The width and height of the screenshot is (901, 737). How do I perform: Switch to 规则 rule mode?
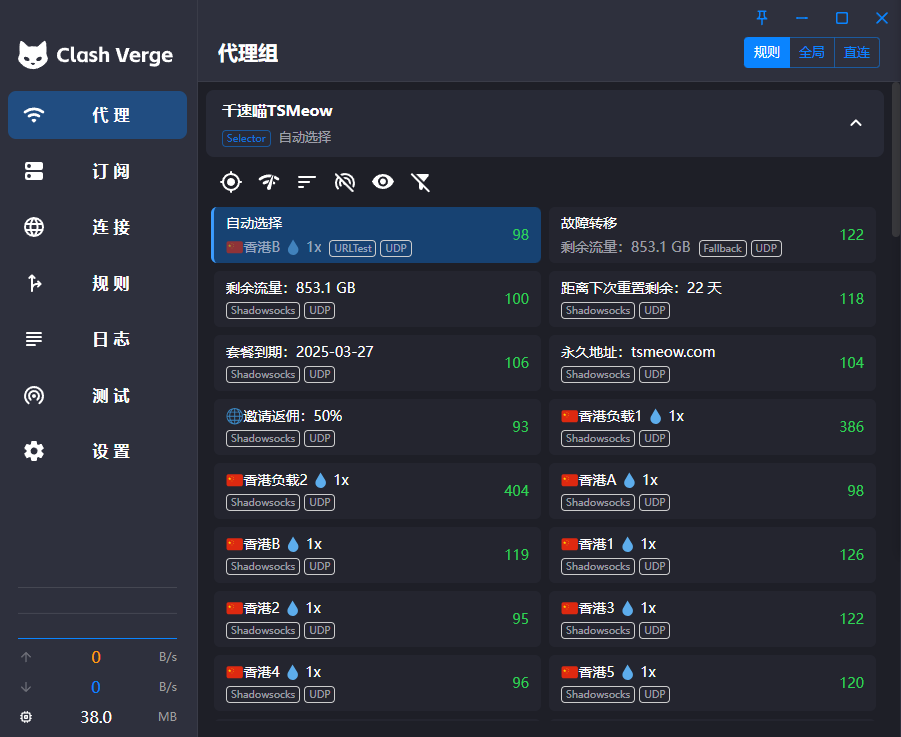tap(767, 52)
